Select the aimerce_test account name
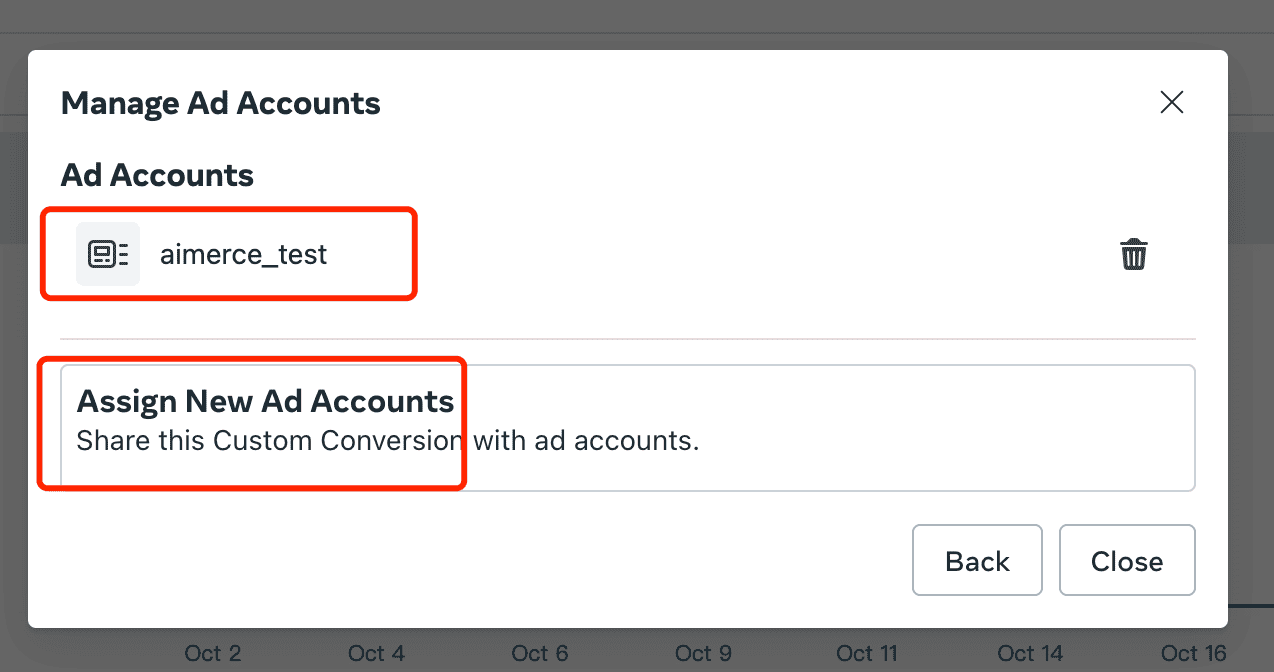This screenshot has width=1274, height=672. coord(243,254)
